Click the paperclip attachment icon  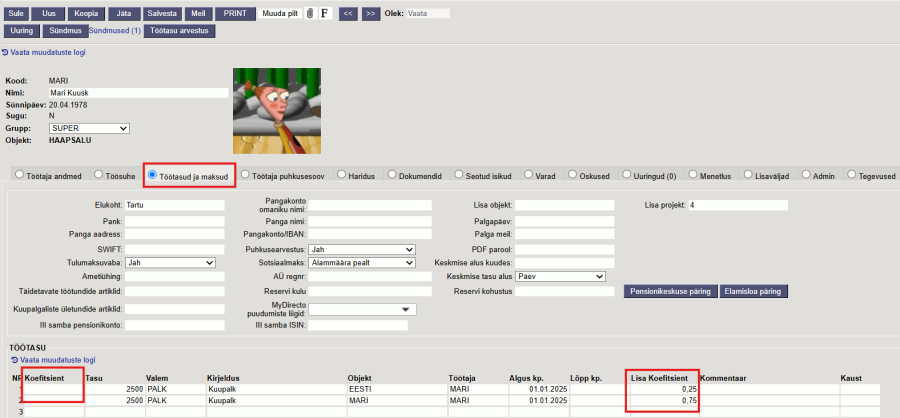[310, 14]
